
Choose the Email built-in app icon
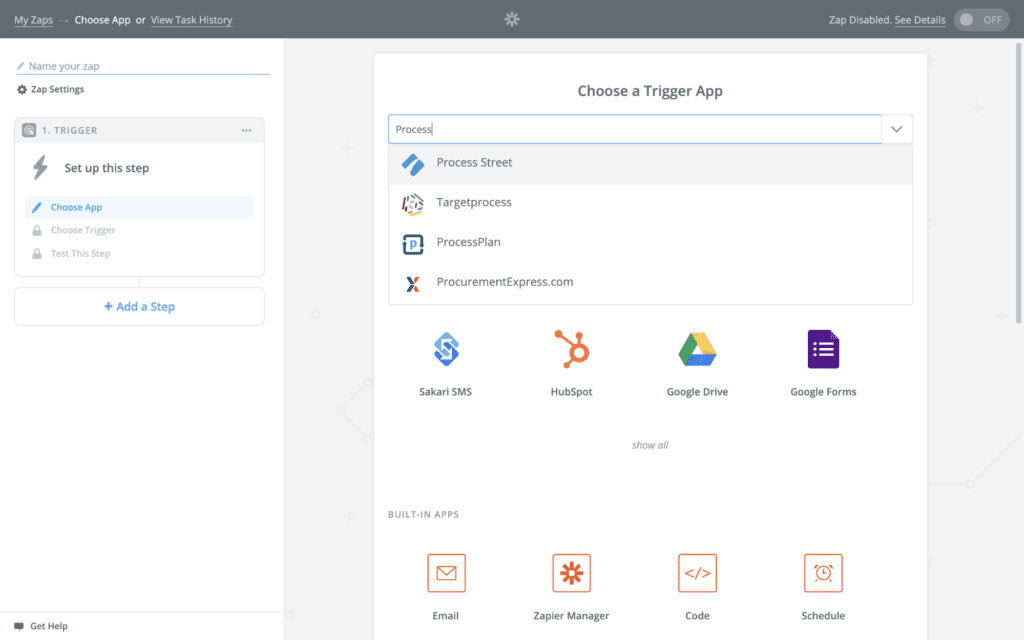click(446, 573)
